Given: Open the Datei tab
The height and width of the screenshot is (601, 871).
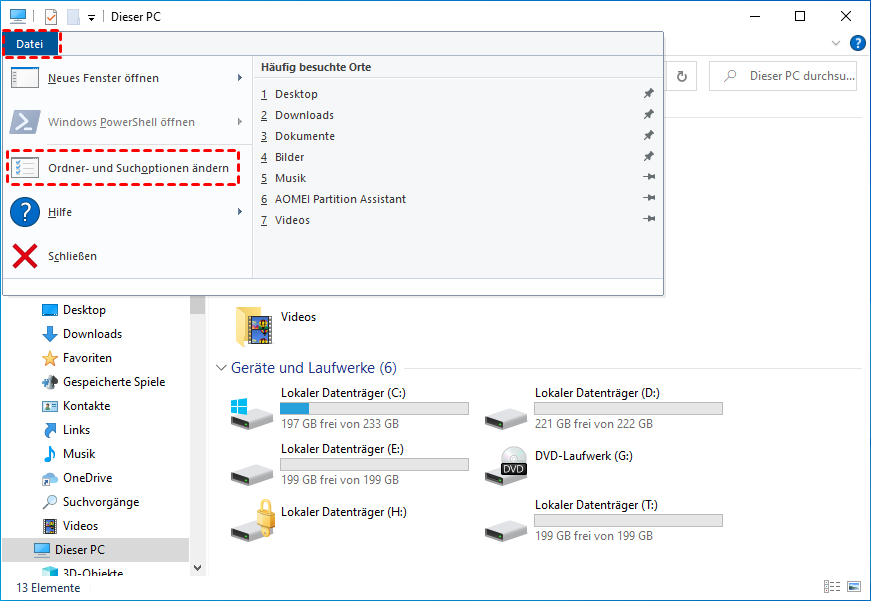Looking at the screenshot, I should (30, 44).
